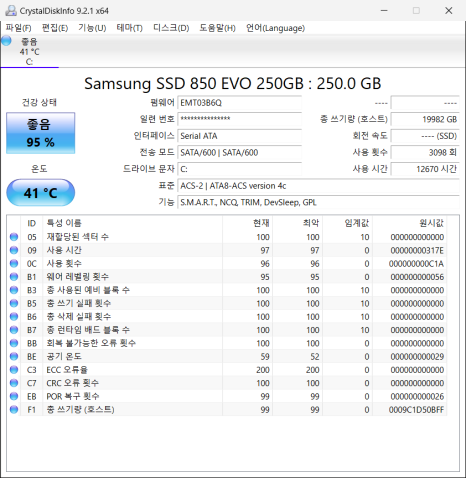Open the 테마(T) menu

130,28
